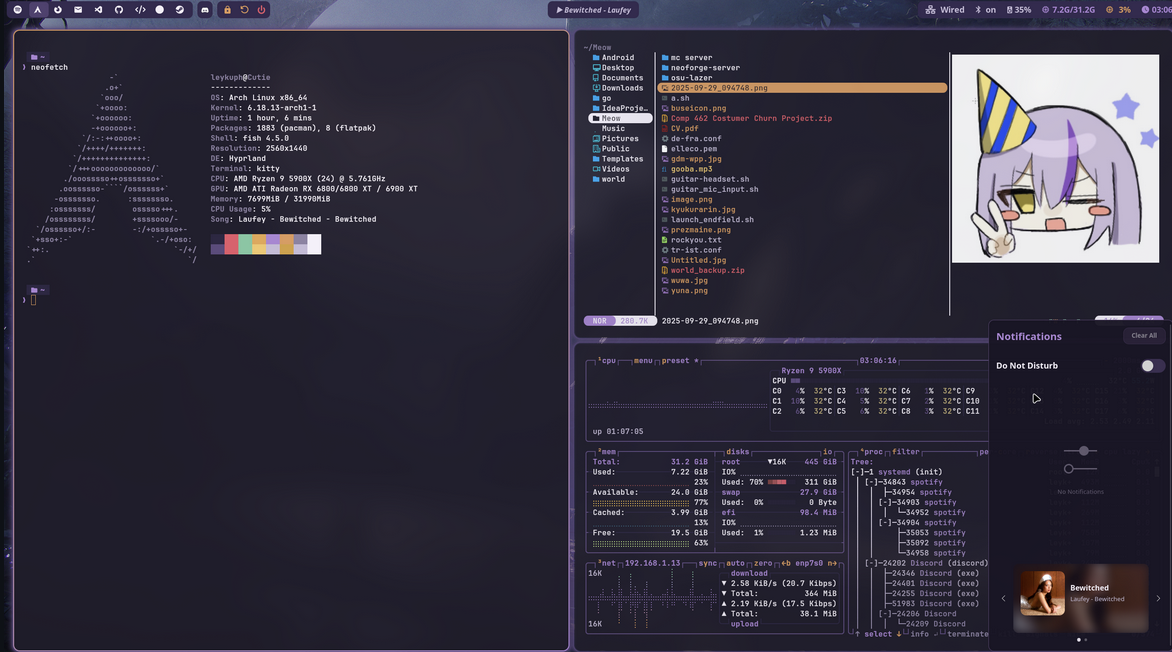Viewport: 1172px width, 652px height.
Task: Click the 7.2G/31.2G memory usage module
Action: tap(1068, 10)
